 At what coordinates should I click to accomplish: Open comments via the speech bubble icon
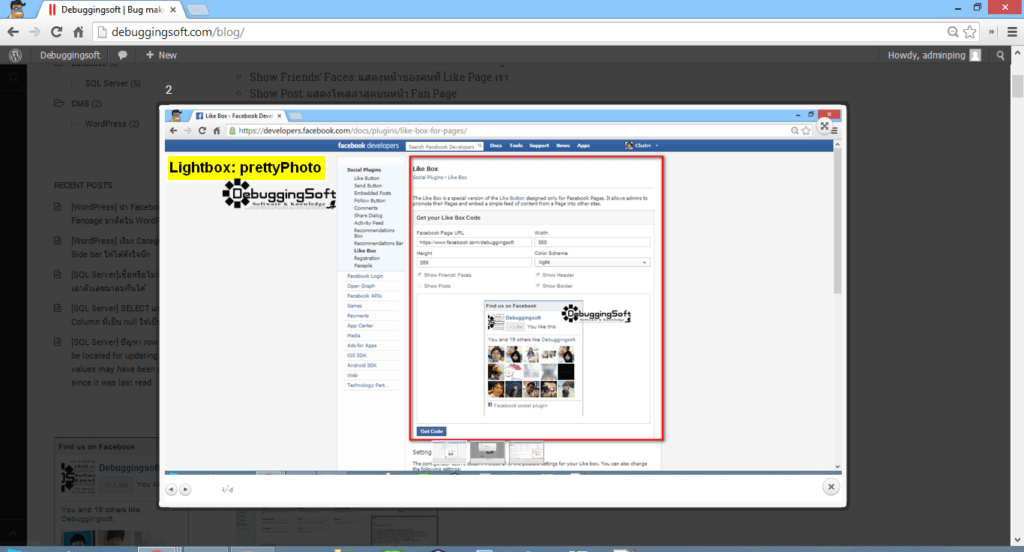[123, 56]
